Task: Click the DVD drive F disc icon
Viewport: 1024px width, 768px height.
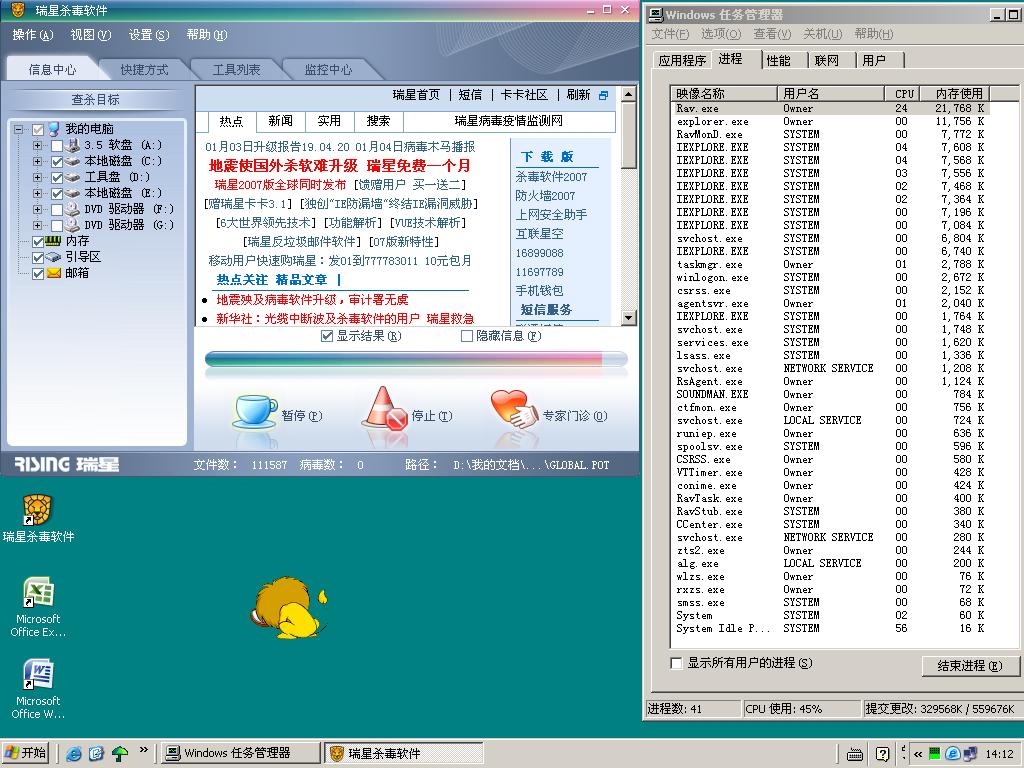Action: [x=72, y=209]
